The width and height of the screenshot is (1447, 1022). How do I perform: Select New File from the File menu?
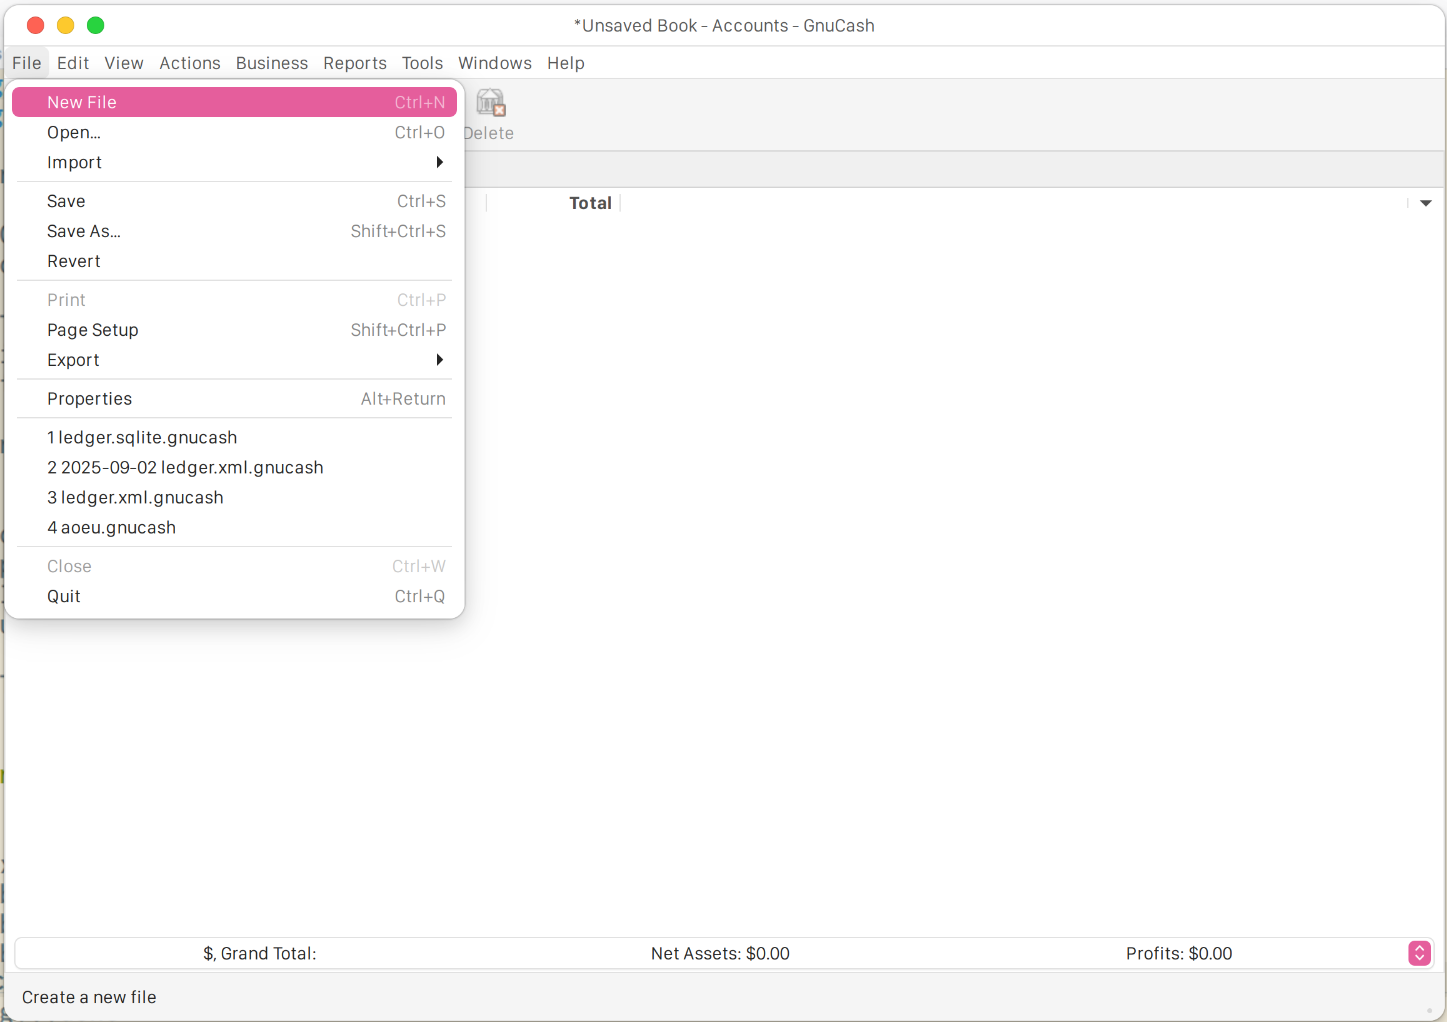tap(82, 101)
